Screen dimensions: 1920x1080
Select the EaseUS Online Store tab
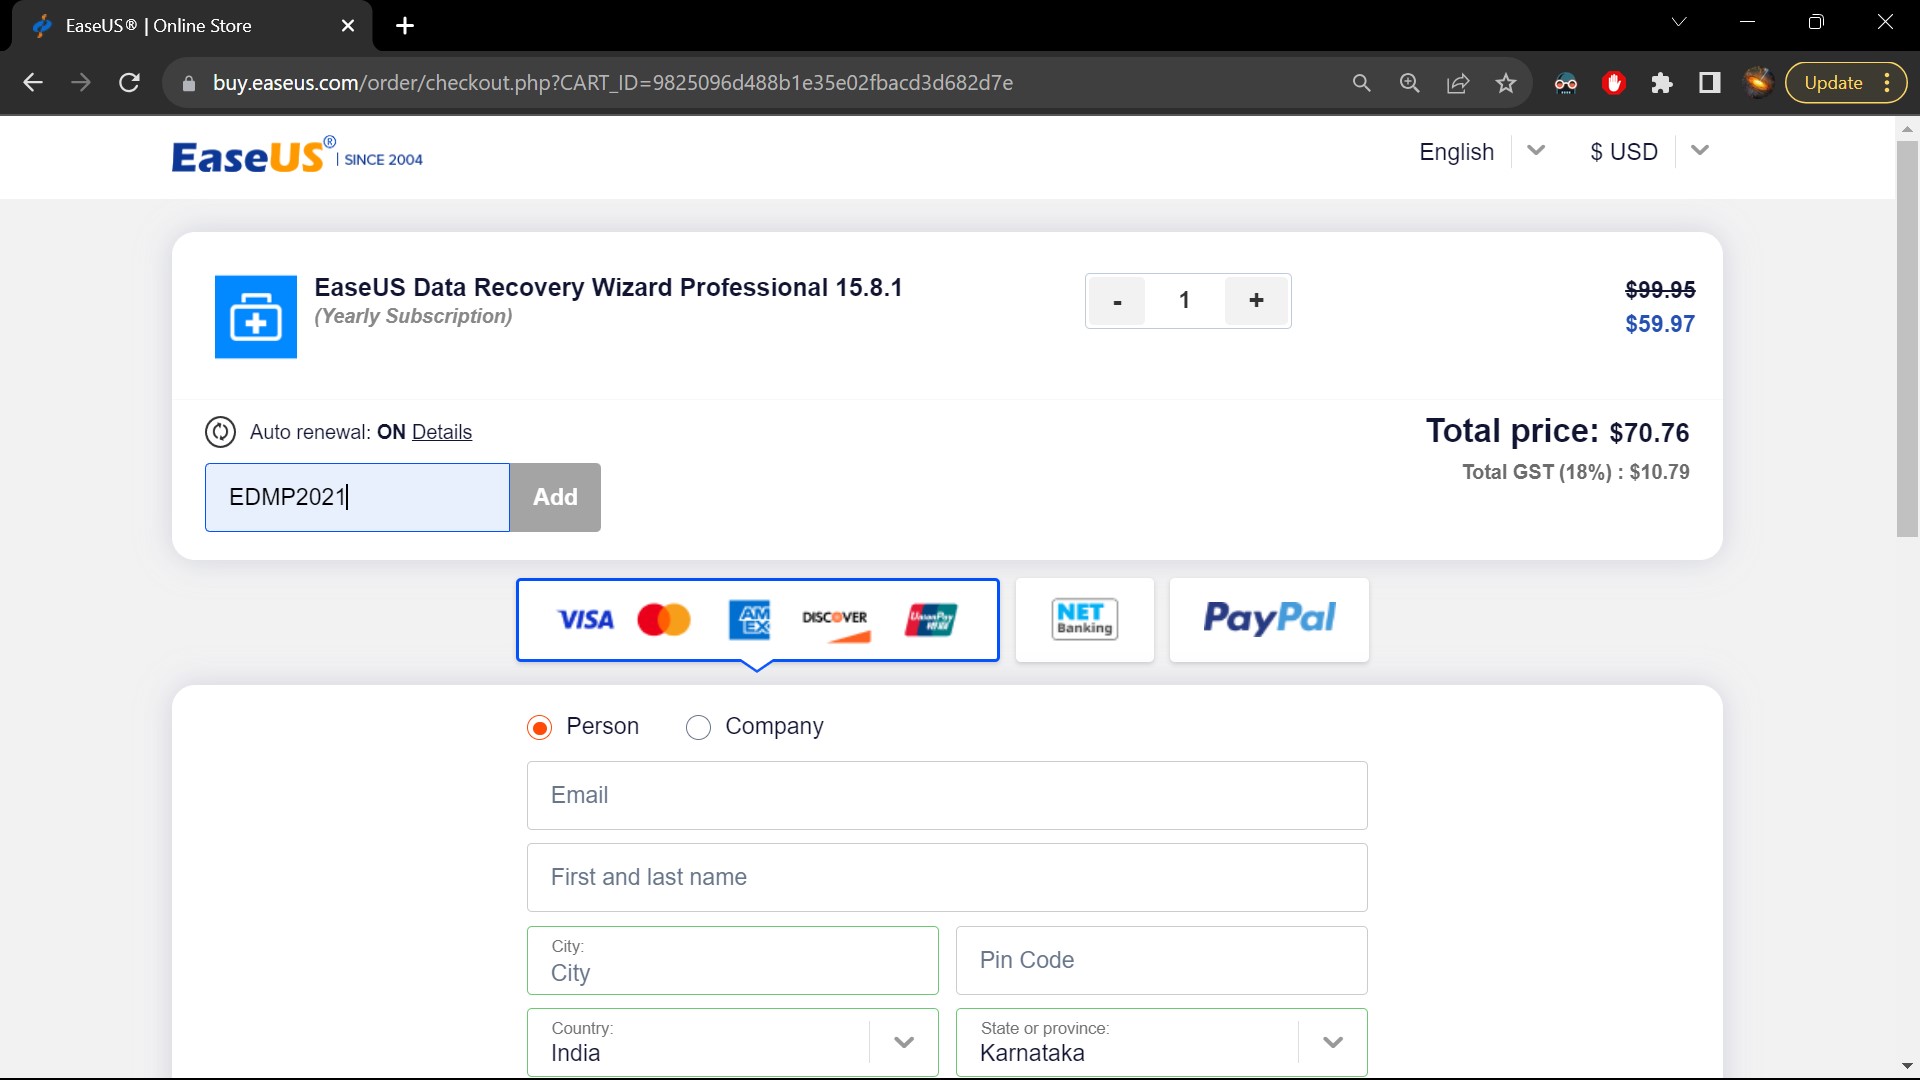pos(190,26)
